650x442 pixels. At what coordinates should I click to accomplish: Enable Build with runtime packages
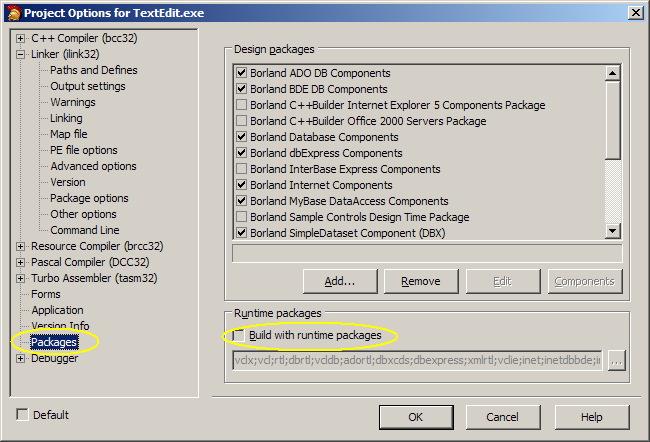240,335
